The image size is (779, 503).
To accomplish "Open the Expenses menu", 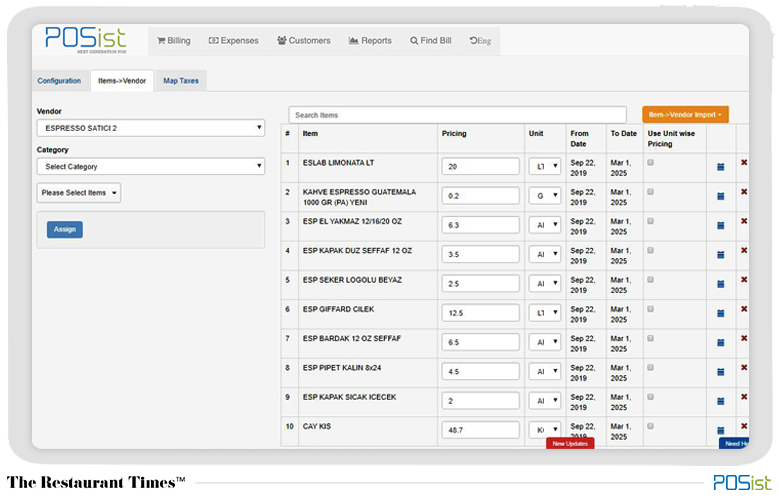I will point(234,41).
